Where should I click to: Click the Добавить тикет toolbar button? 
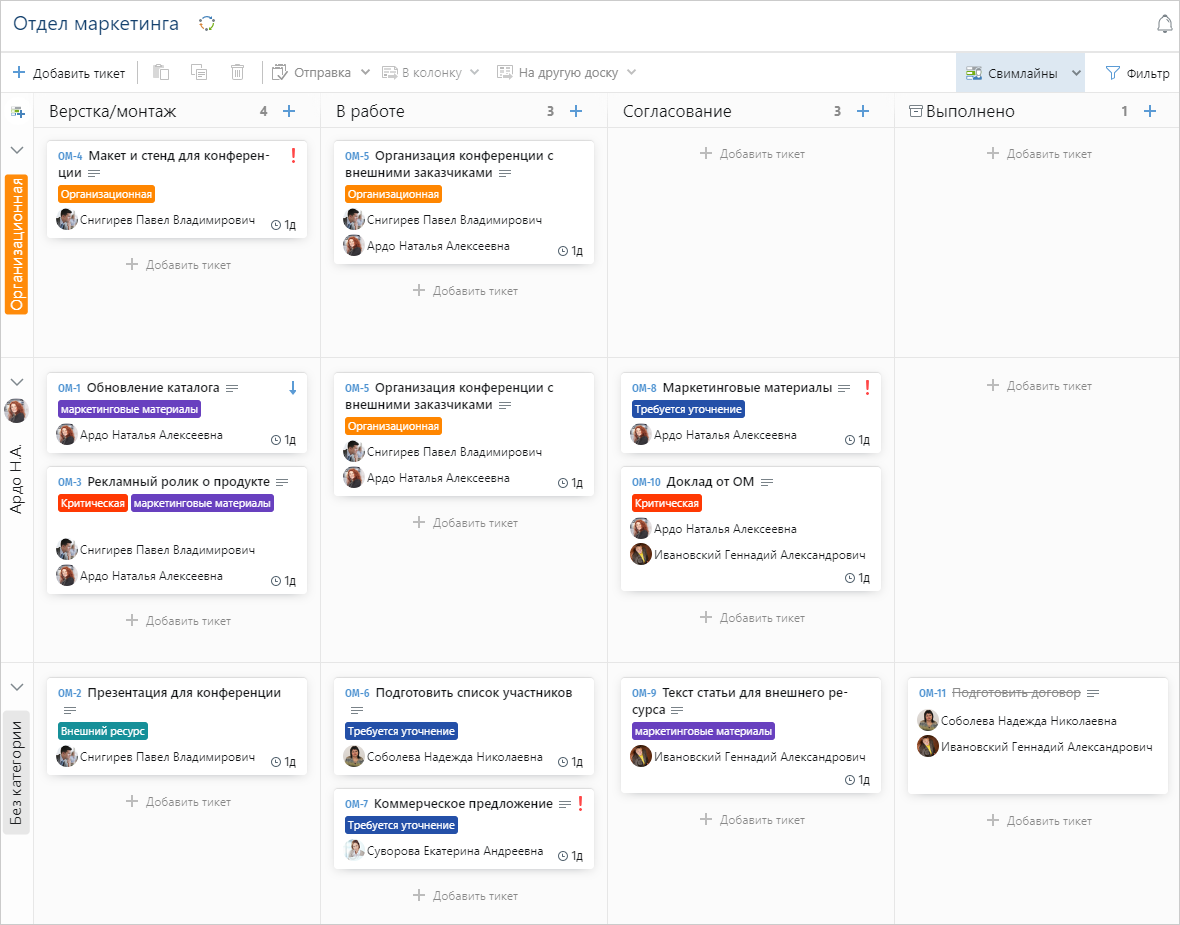[69, 73]
